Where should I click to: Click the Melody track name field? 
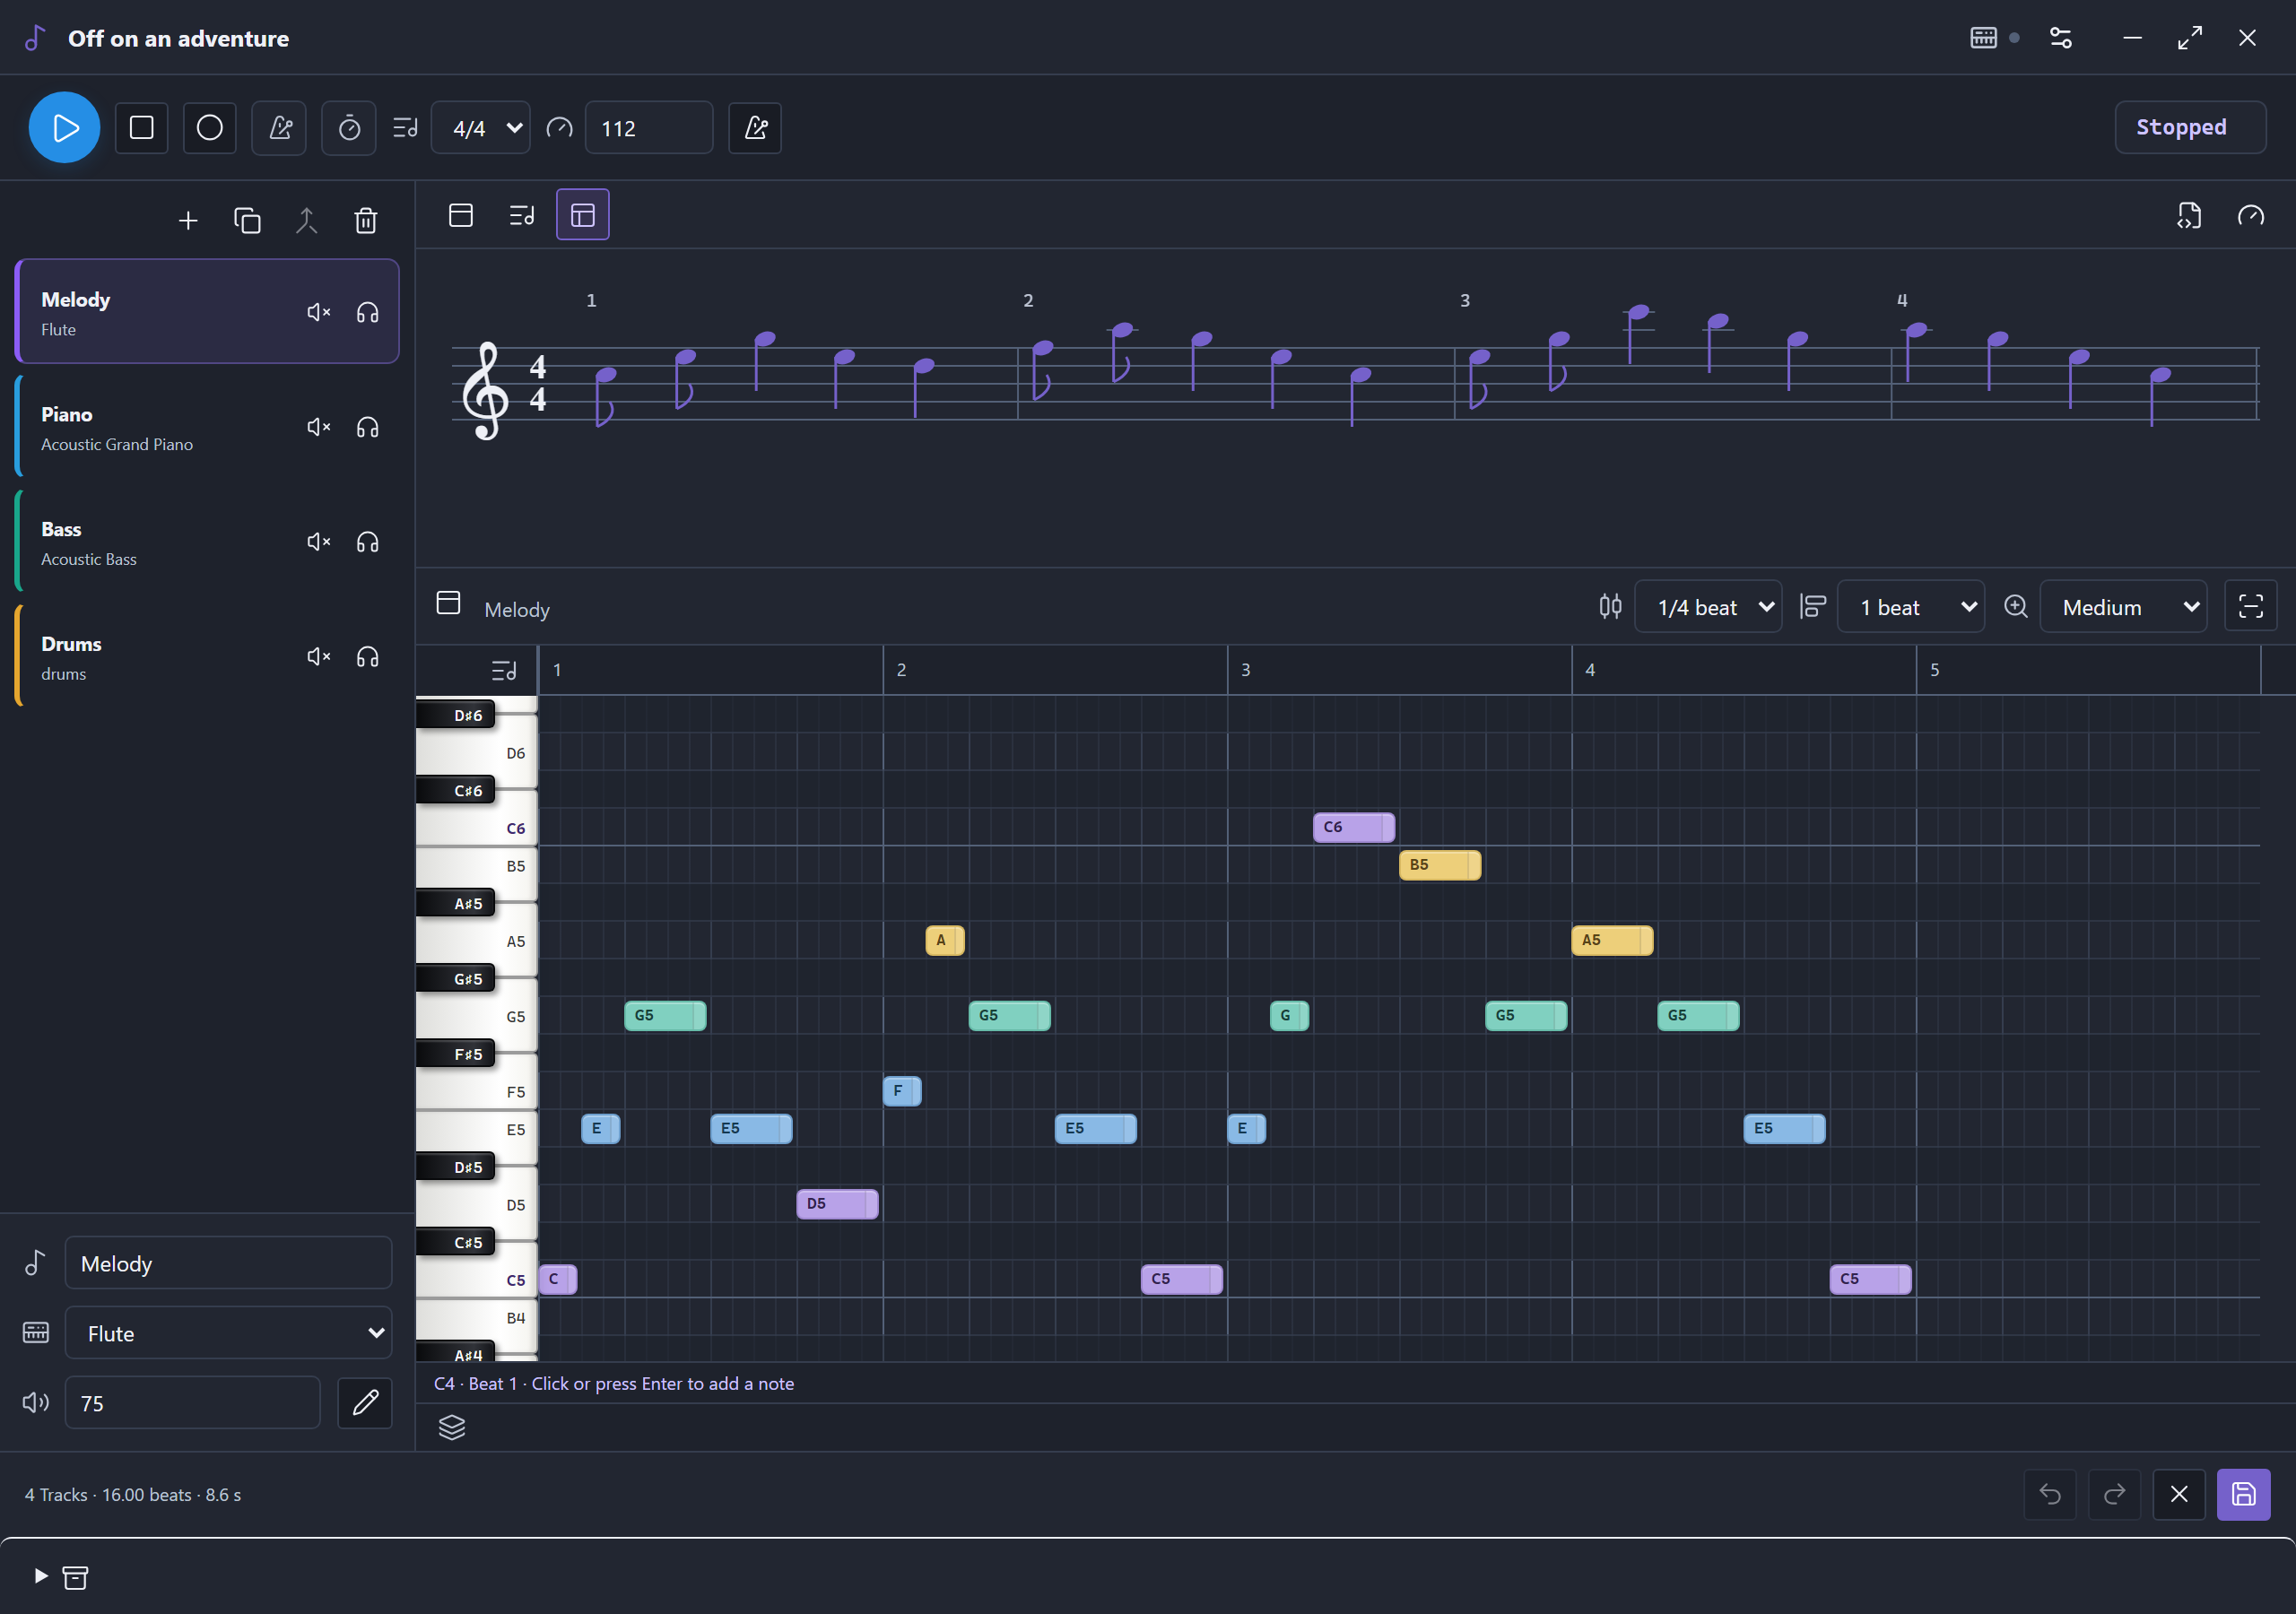point(229,1263)
